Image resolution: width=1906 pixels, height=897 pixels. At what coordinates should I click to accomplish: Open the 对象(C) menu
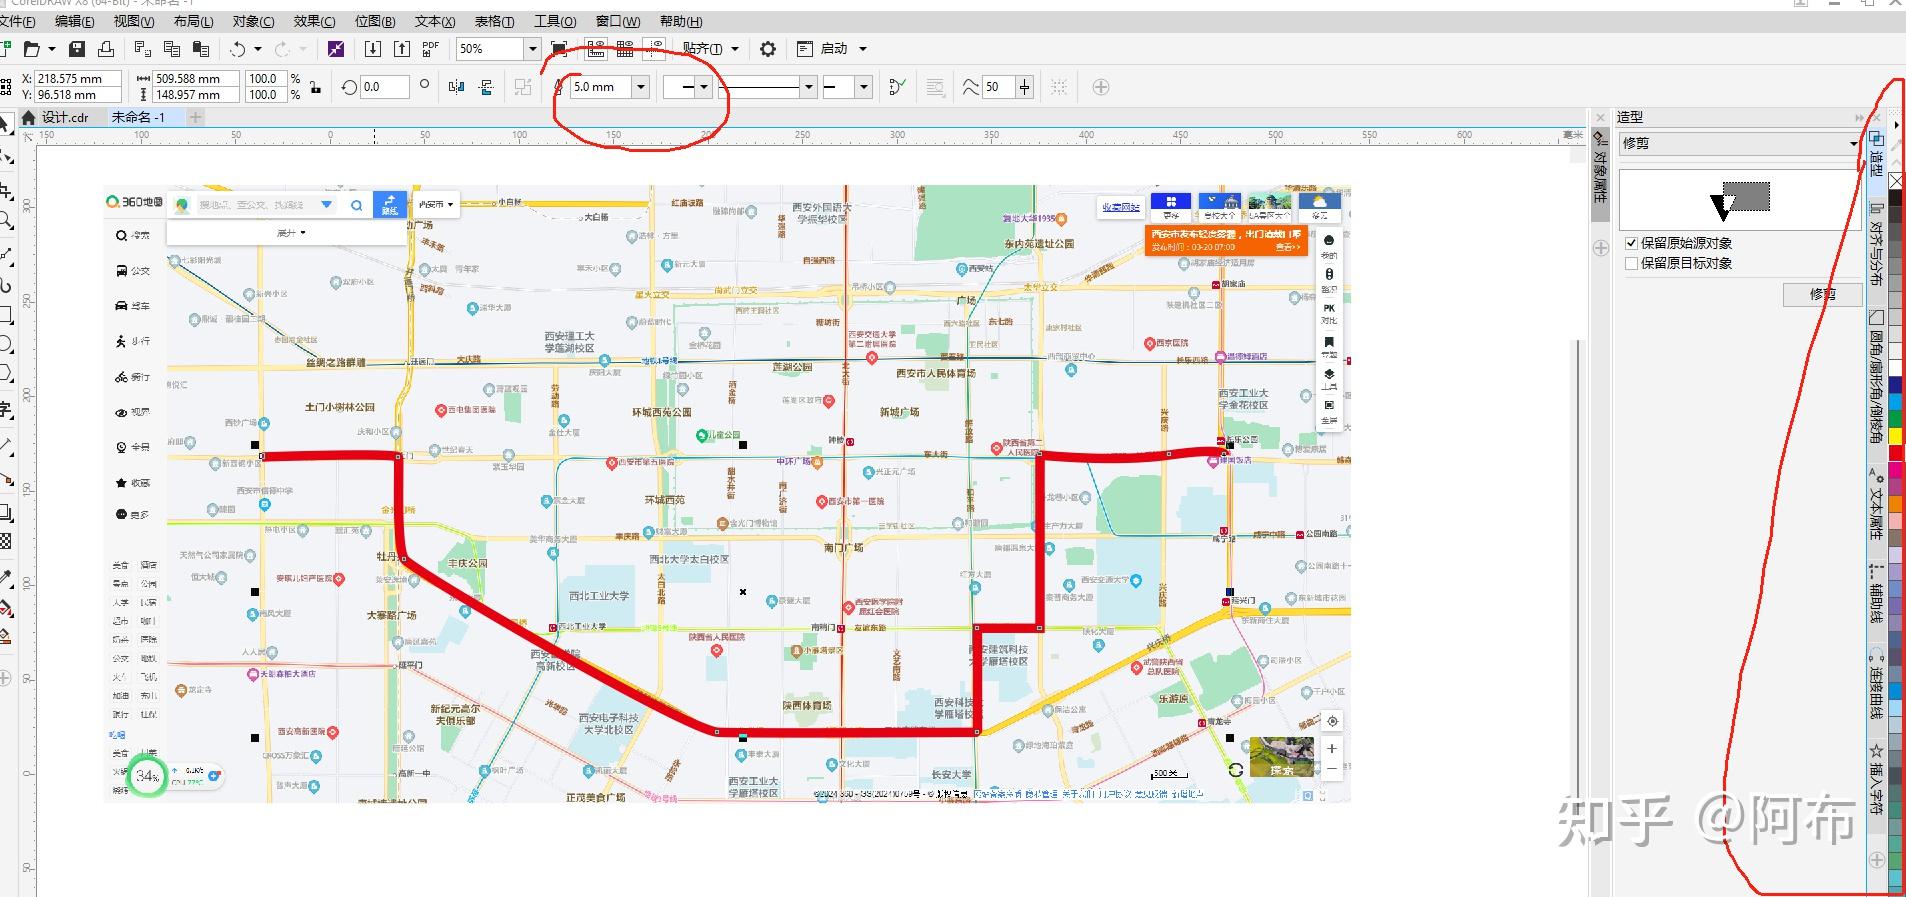tap(253, 21)
